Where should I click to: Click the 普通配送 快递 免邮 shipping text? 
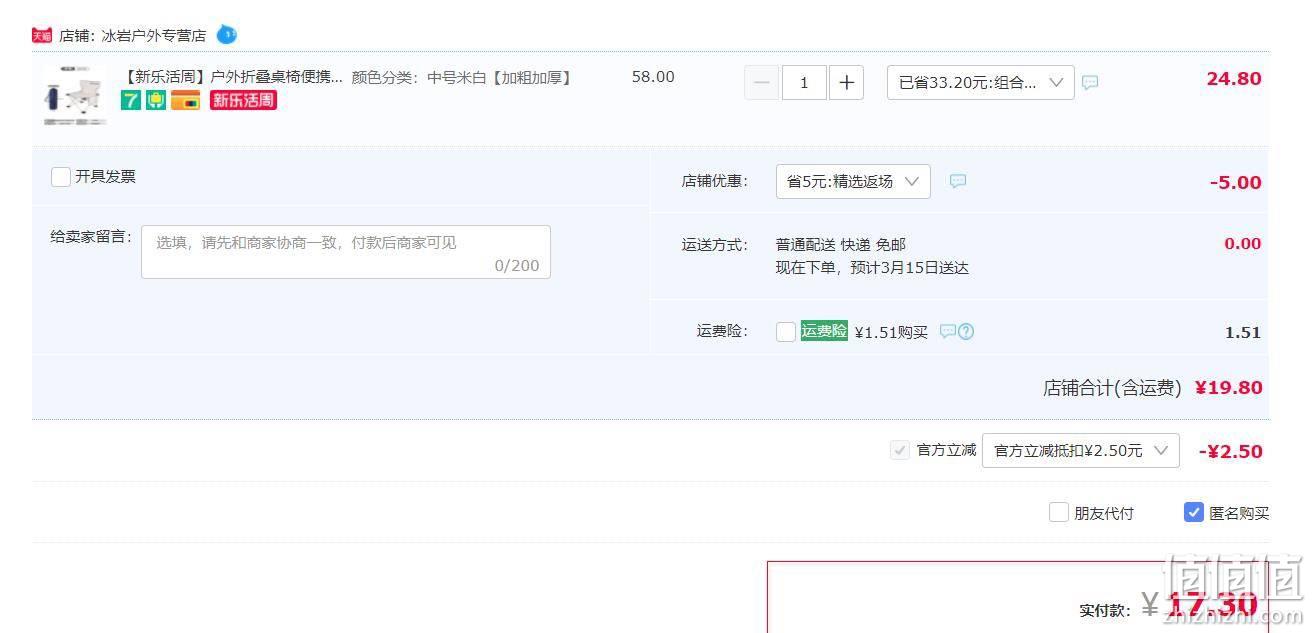[x=841, y=245]
